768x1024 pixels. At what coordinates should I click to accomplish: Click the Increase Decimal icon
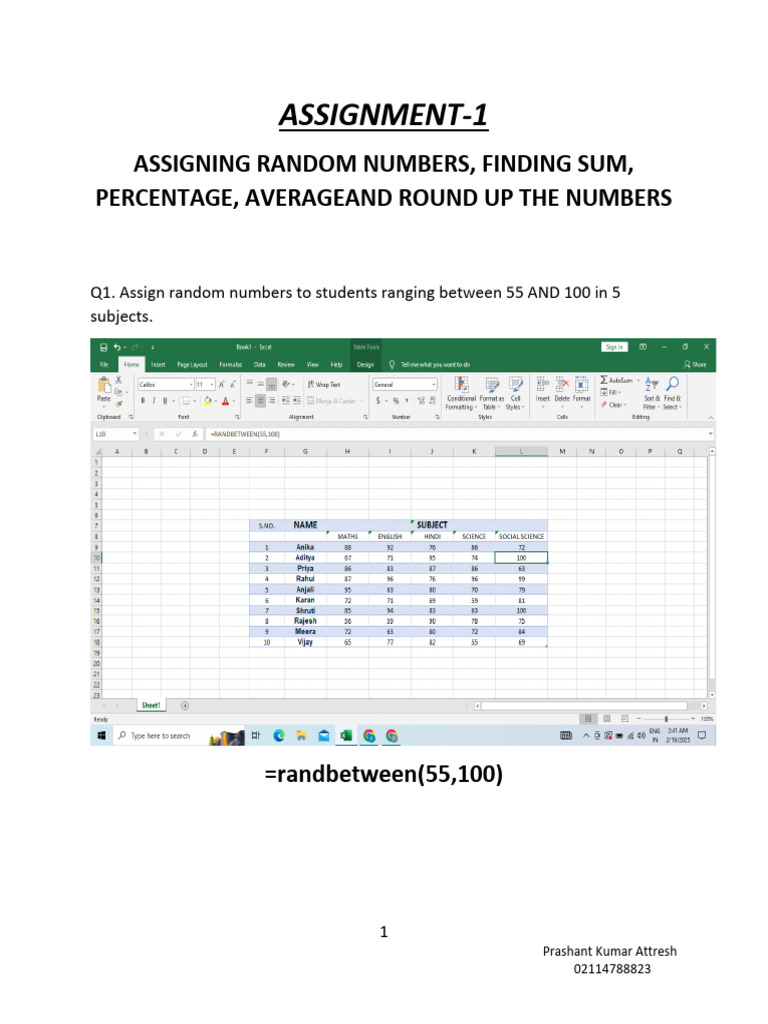[421, 400]
